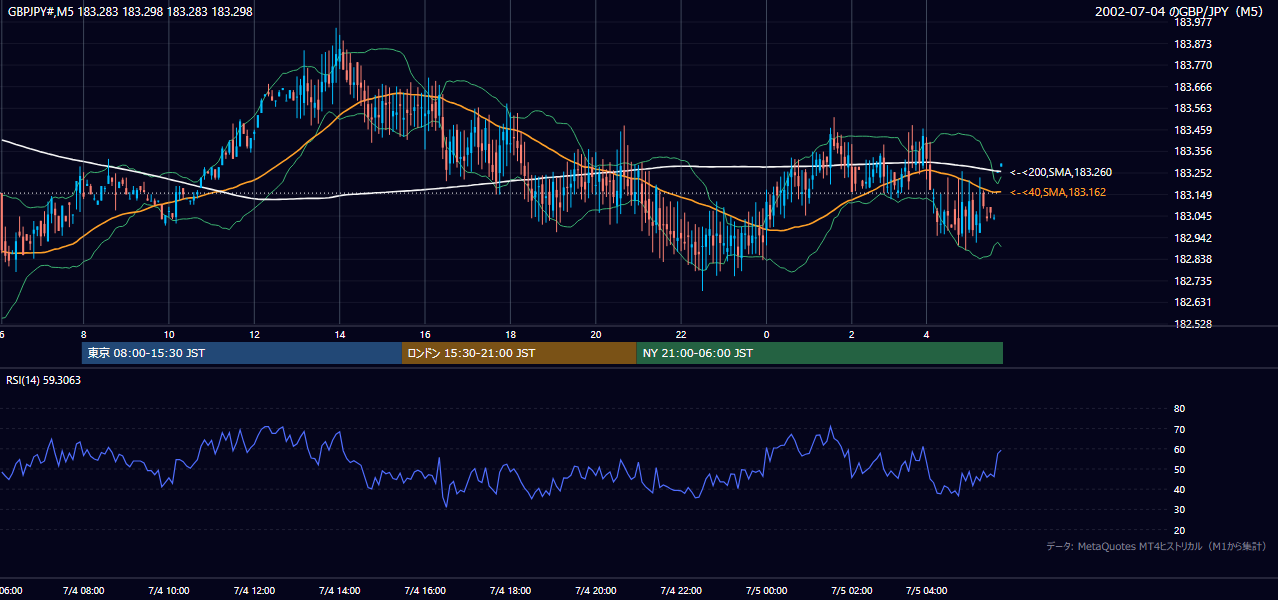Click the 7/5 00:00 time label
This screenshot has width=1278, height=600.
pos(767,591)
